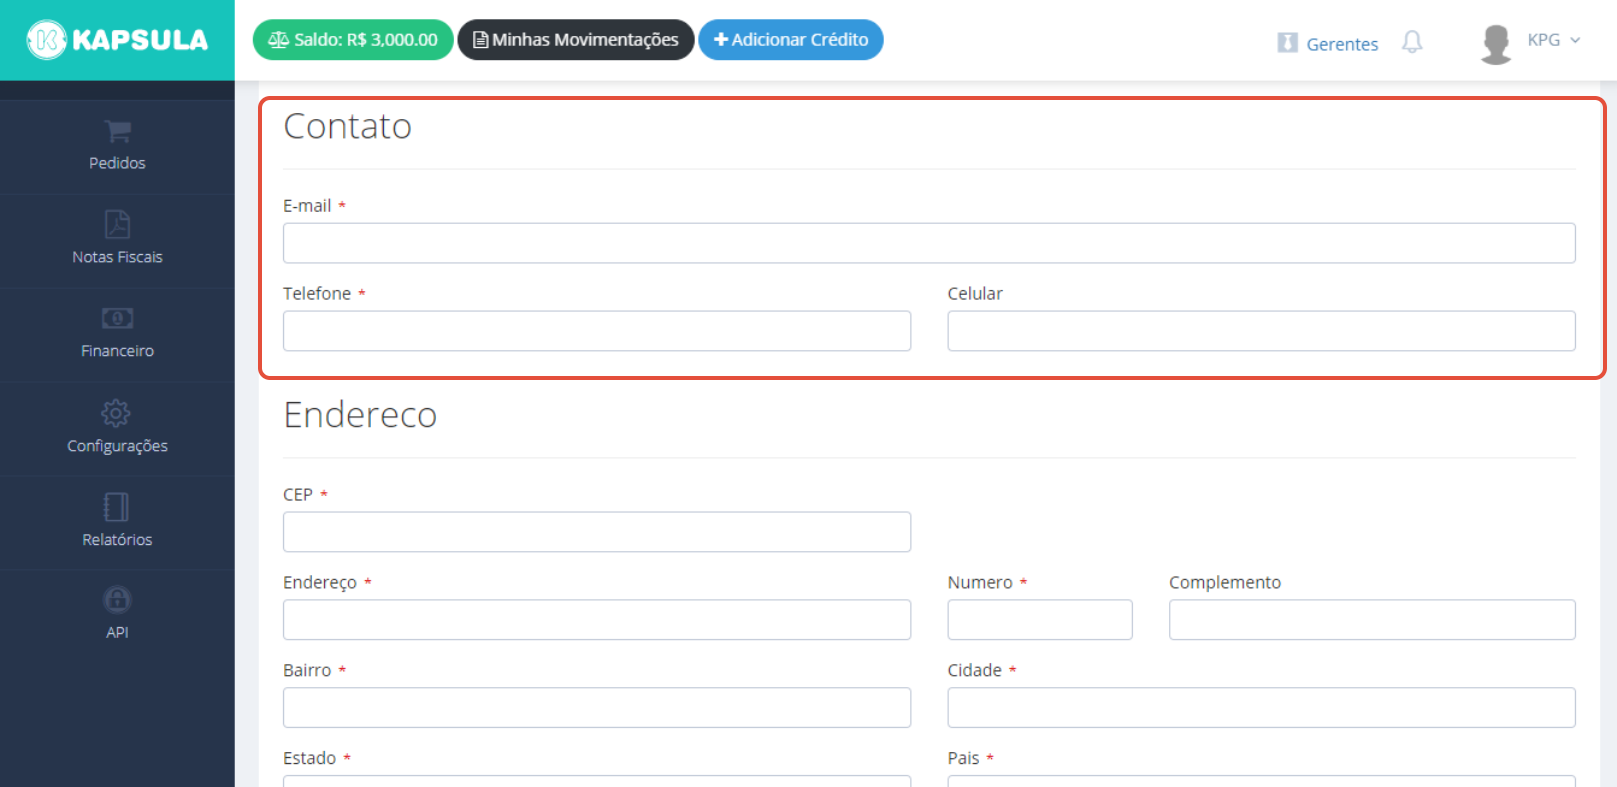The width and height of the screenshot is (1617, 787).
Task: Click the notifications bell icon
Action: point(1412,42)
